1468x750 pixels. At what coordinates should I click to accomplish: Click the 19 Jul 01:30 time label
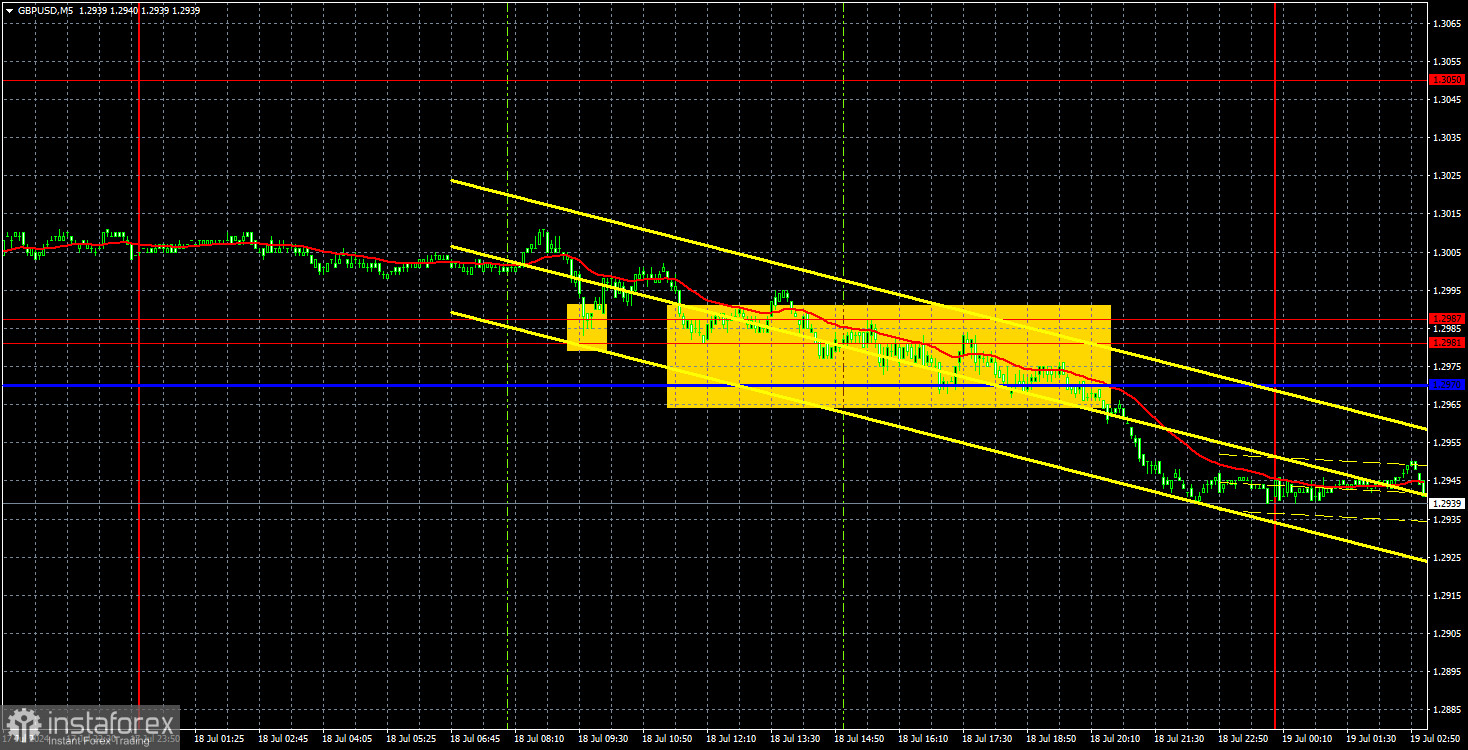pyautogui.click(x=1371, y=739)
